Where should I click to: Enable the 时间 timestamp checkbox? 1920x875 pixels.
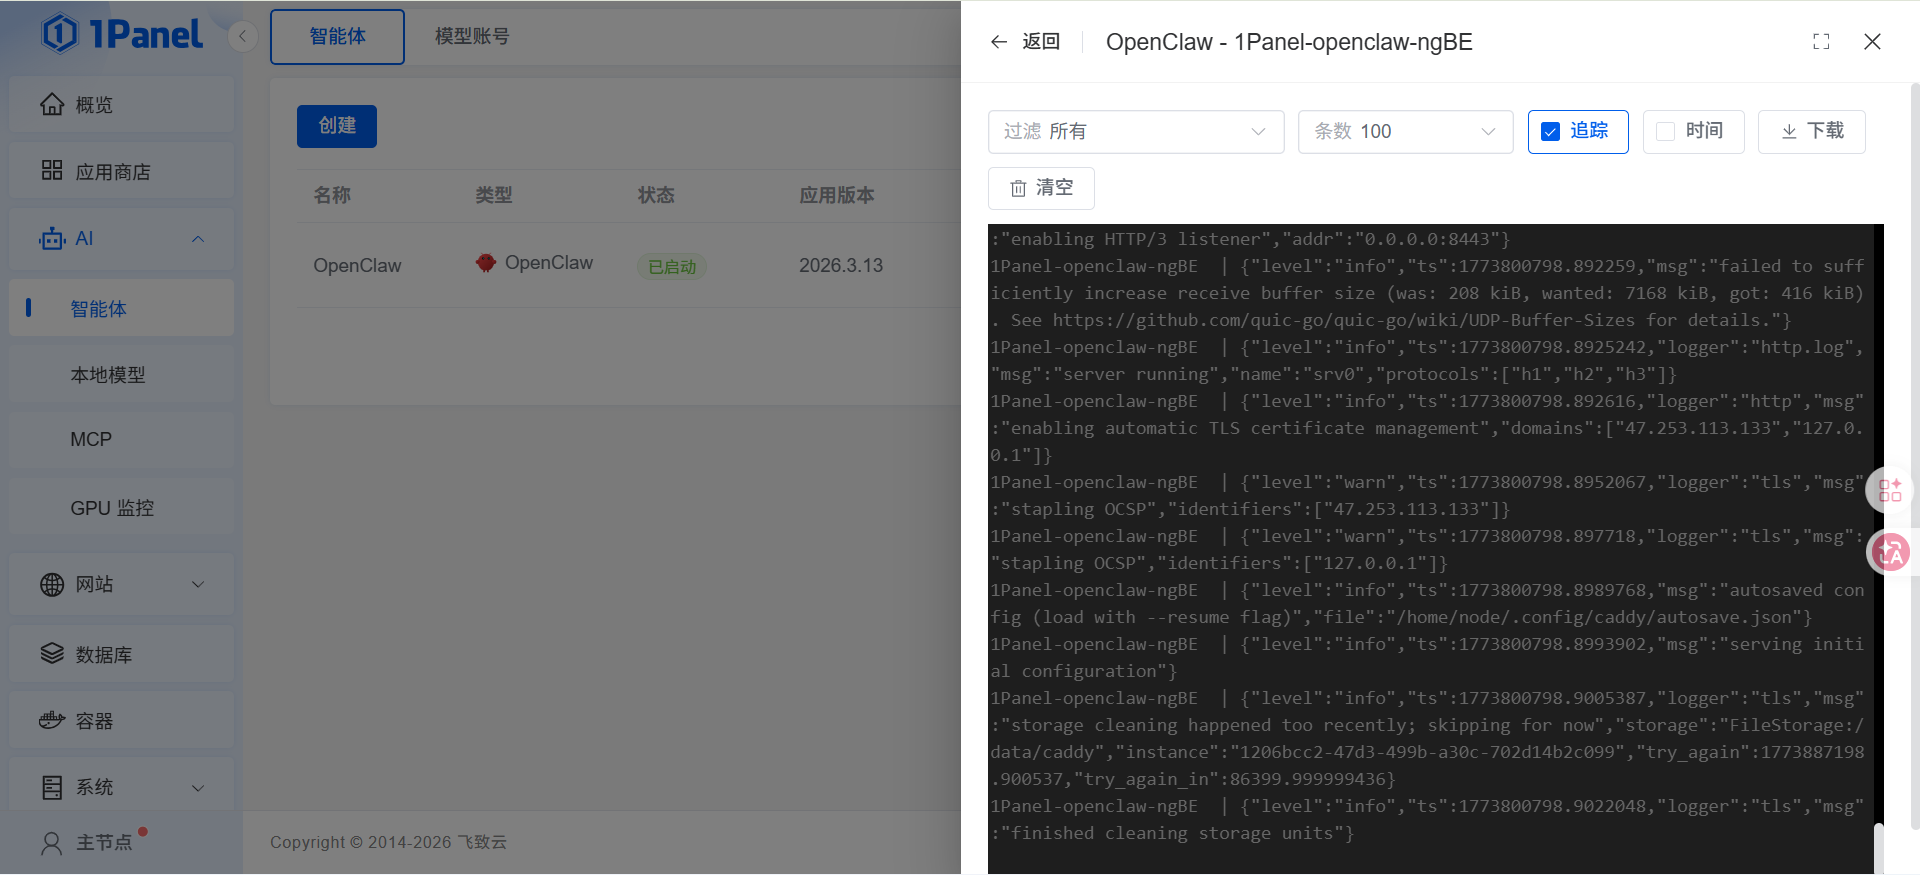tap(1665, 132)
